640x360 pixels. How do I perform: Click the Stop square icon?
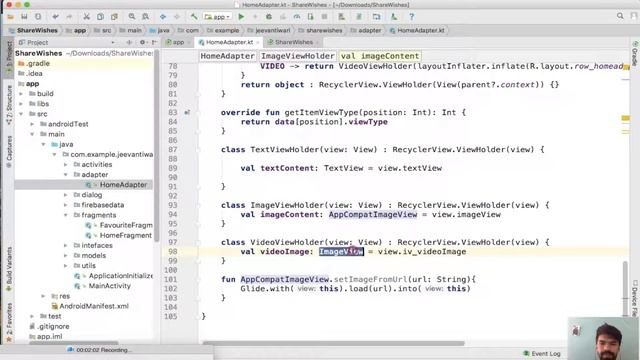(x=324, y=17)
